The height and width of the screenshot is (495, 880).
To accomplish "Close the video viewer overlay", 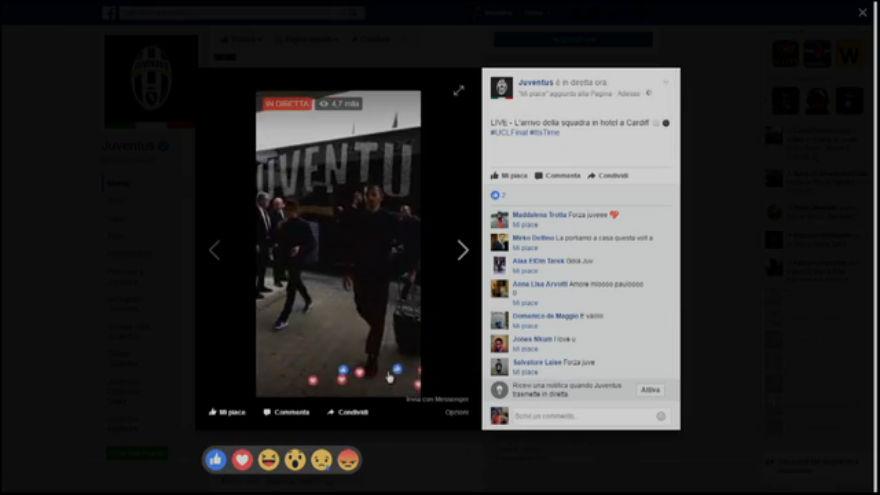I will pos(862,13).
